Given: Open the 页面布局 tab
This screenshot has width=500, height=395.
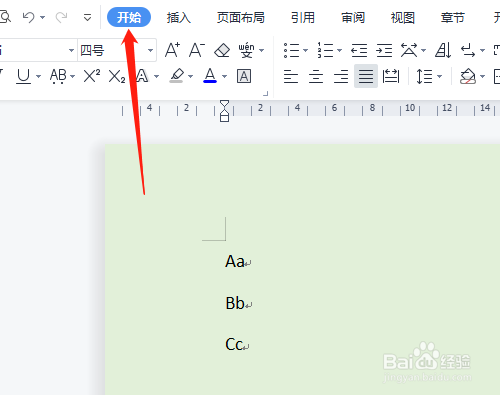Looking at the screenshot, I should tap(240, 18).
